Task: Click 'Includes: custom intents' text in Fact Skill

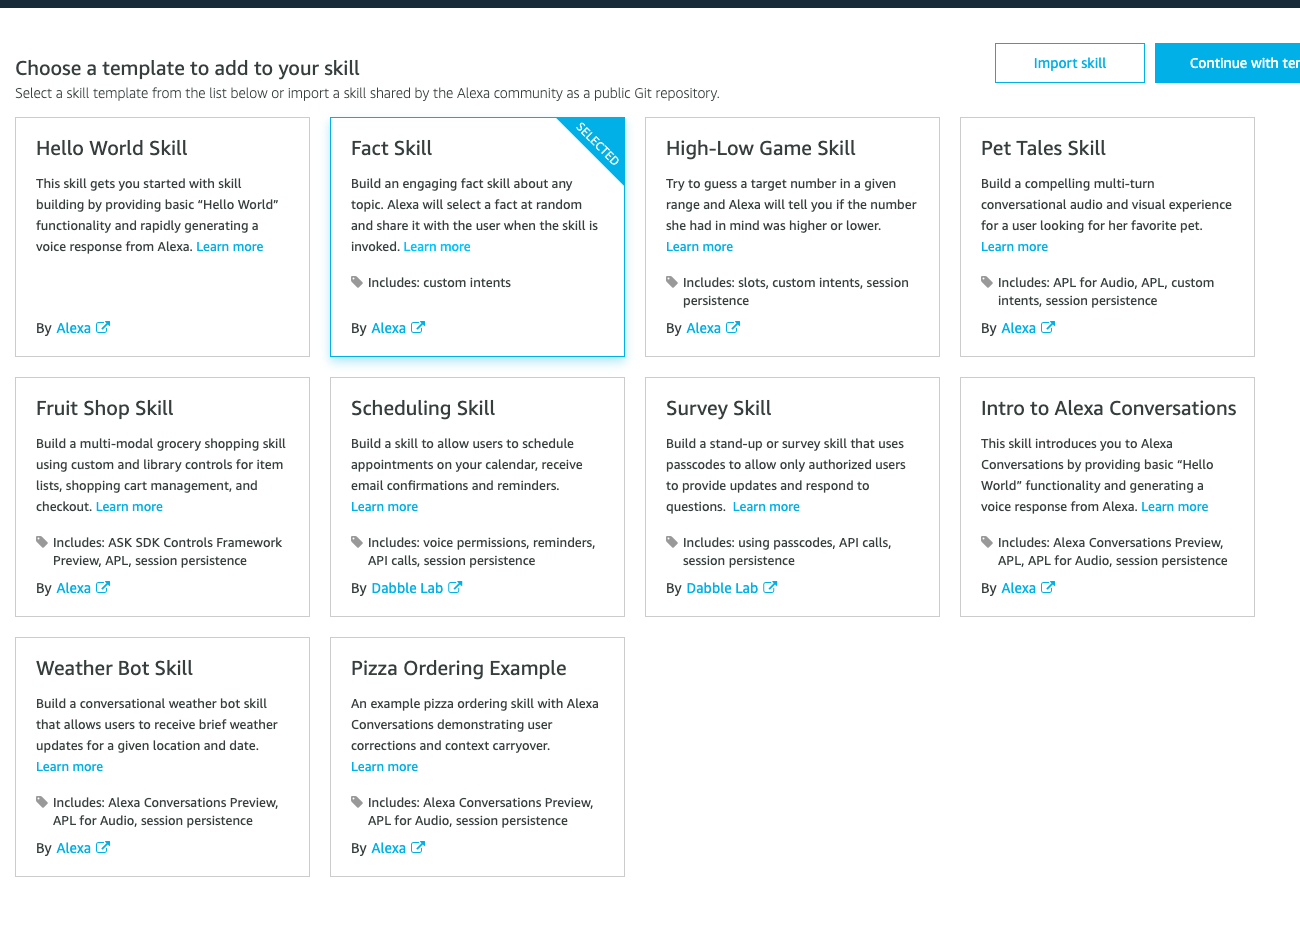Action: (x=439, y=283)
